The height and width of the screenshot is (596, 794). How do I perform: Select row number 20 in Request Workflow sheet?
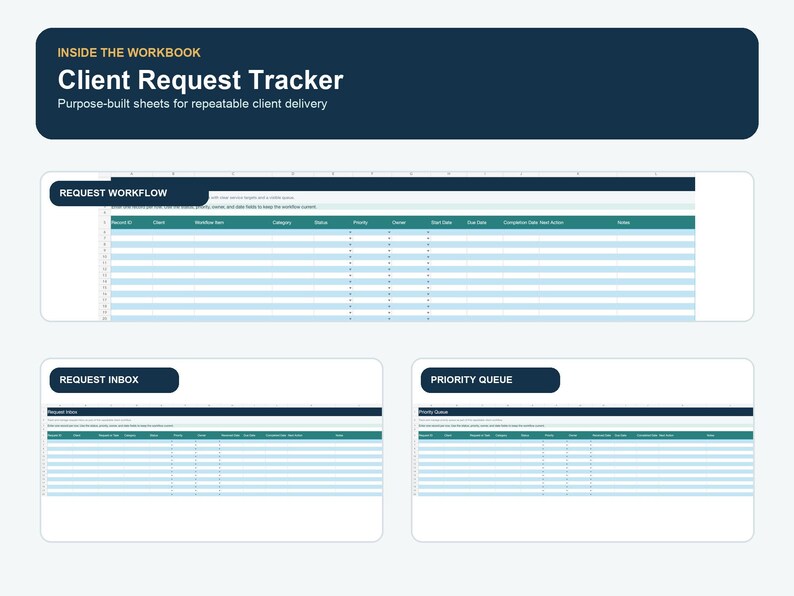tap(105, 319)
